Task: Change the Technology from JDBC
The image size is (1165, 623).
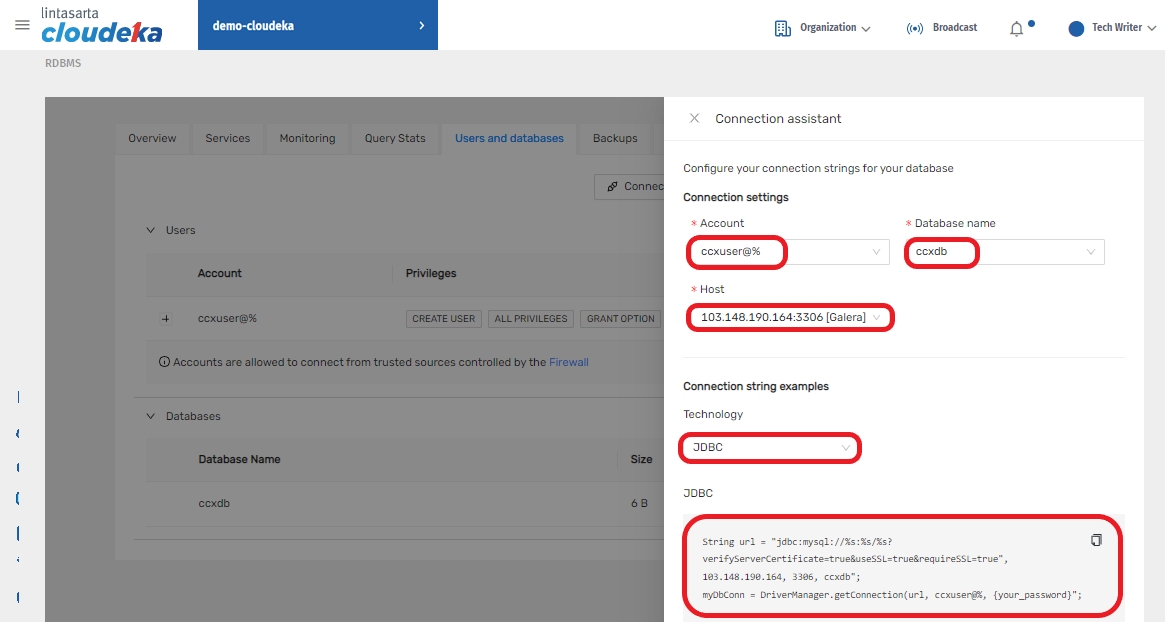Action: tap(770, 448)
